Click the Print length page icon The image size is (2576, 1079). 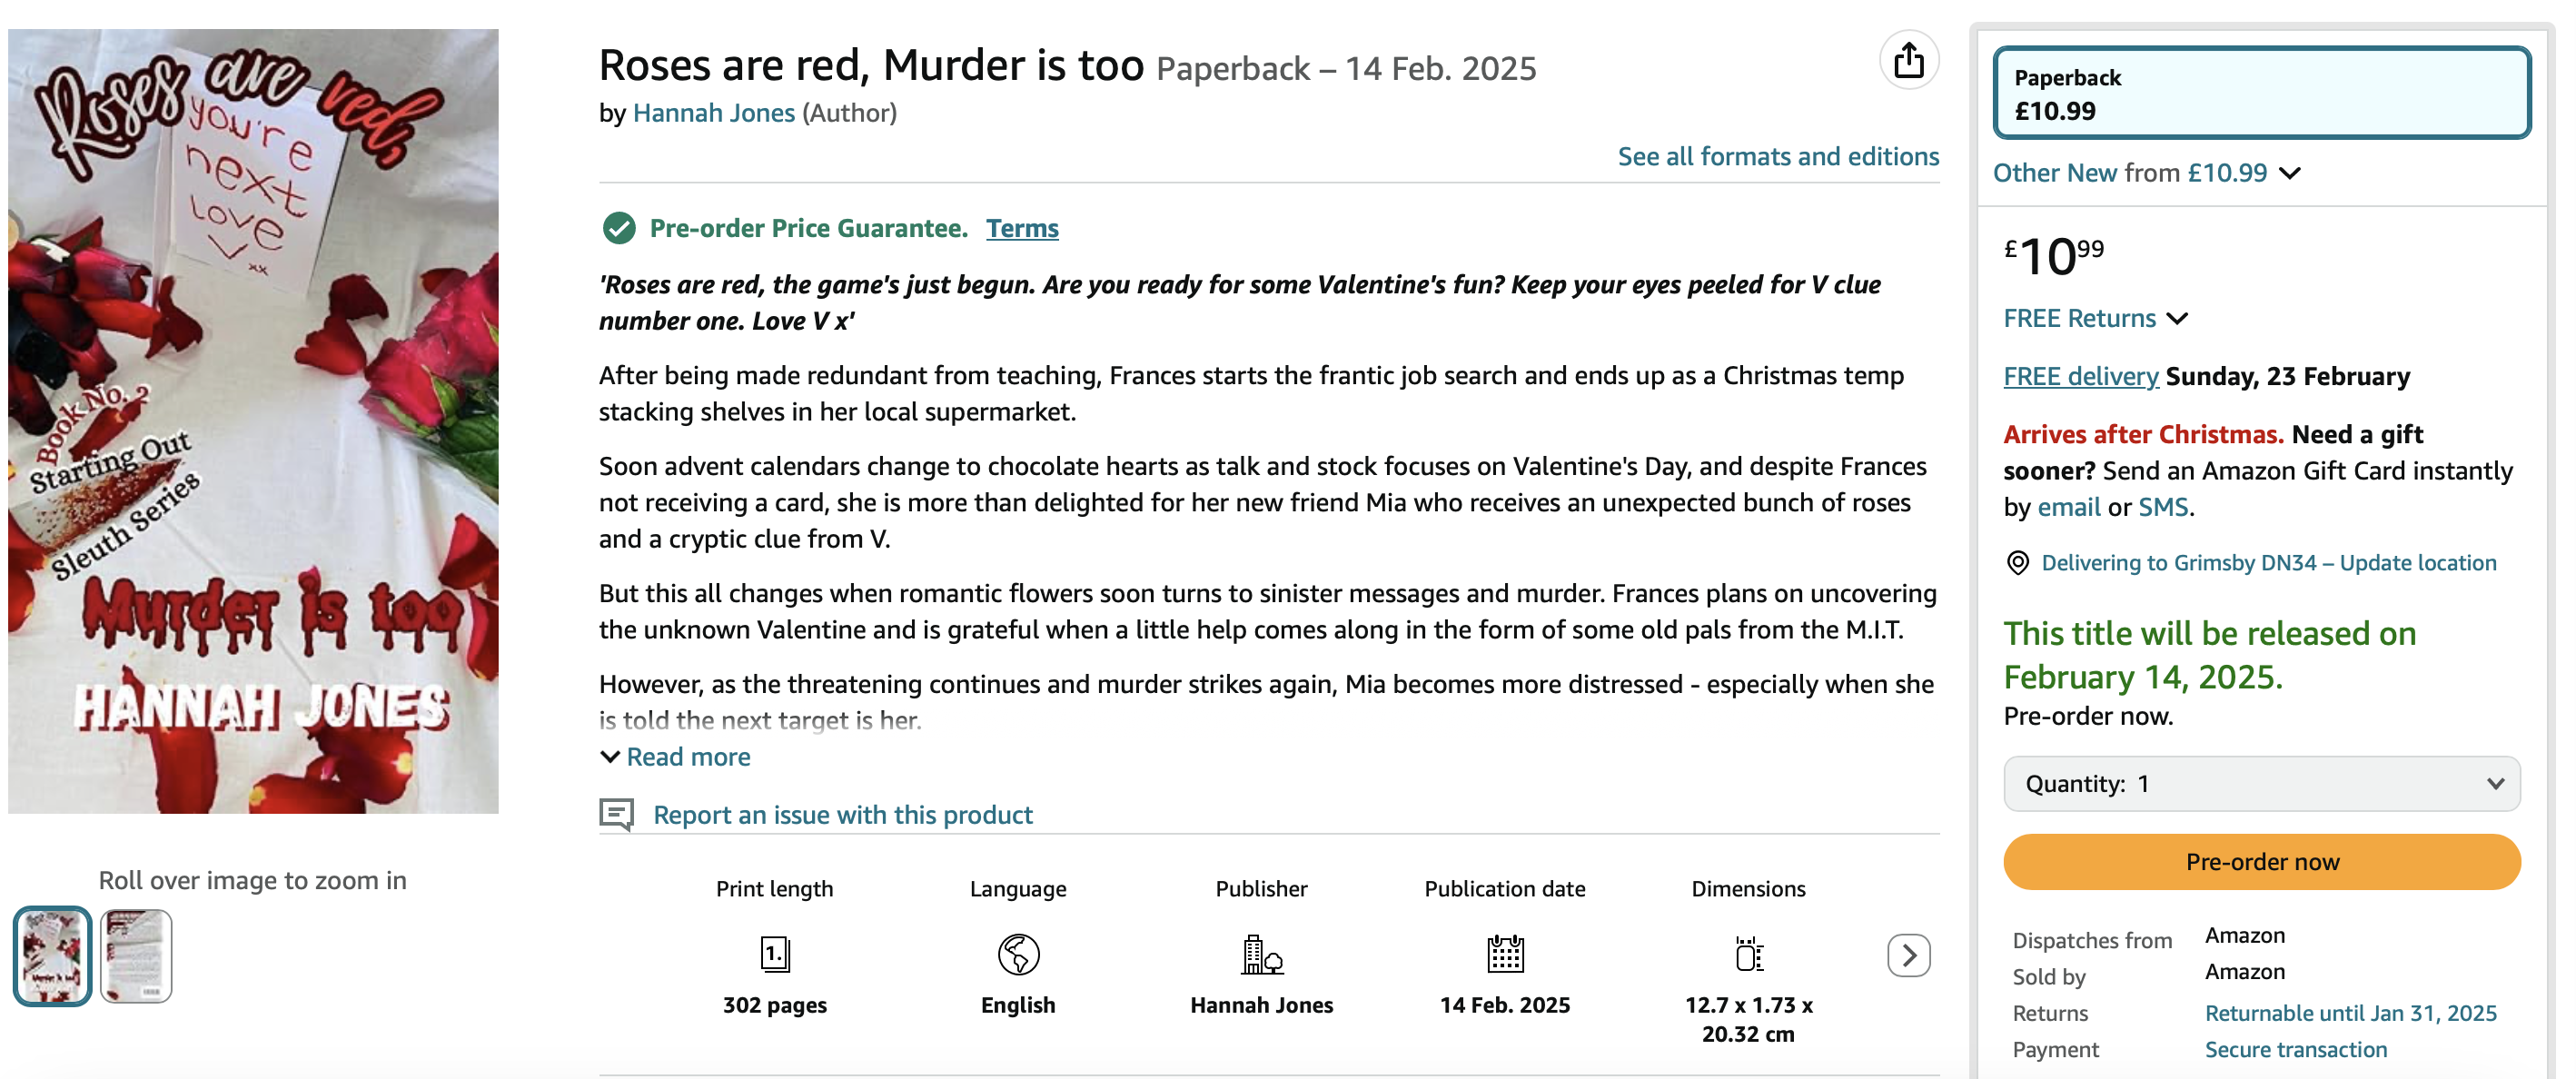tap(774, 954)
